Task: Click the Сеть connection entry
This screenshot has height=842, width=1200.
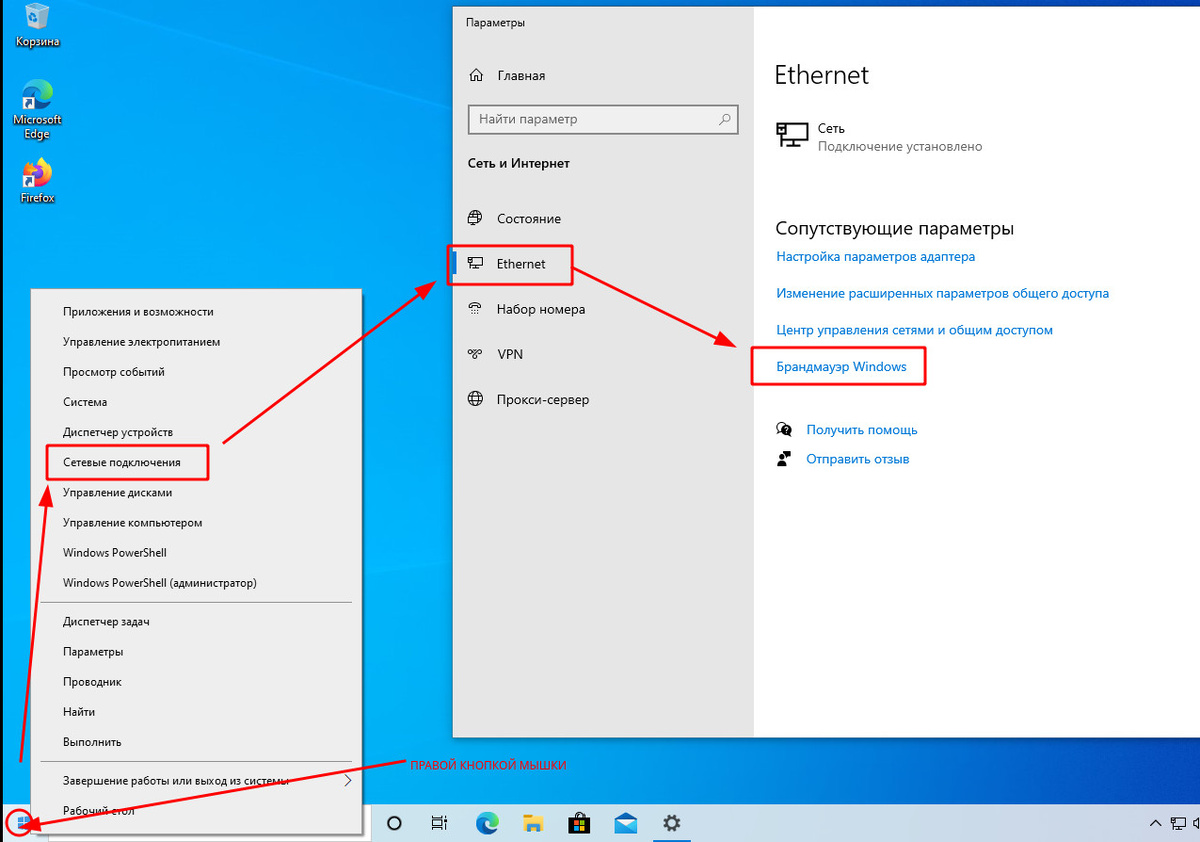Action: pyautogui.click(x=880, y=137)
